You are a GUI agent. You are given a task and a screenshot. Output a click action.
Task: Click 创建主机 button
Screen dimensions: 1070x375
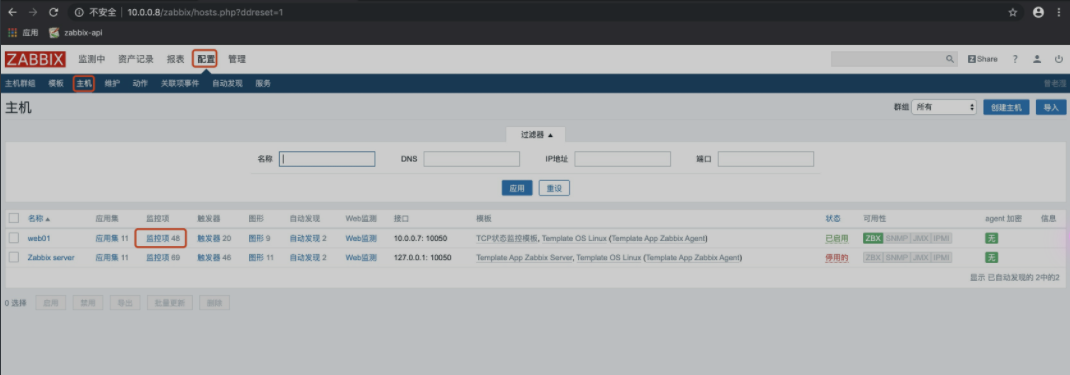click(x=1007, y=108)
